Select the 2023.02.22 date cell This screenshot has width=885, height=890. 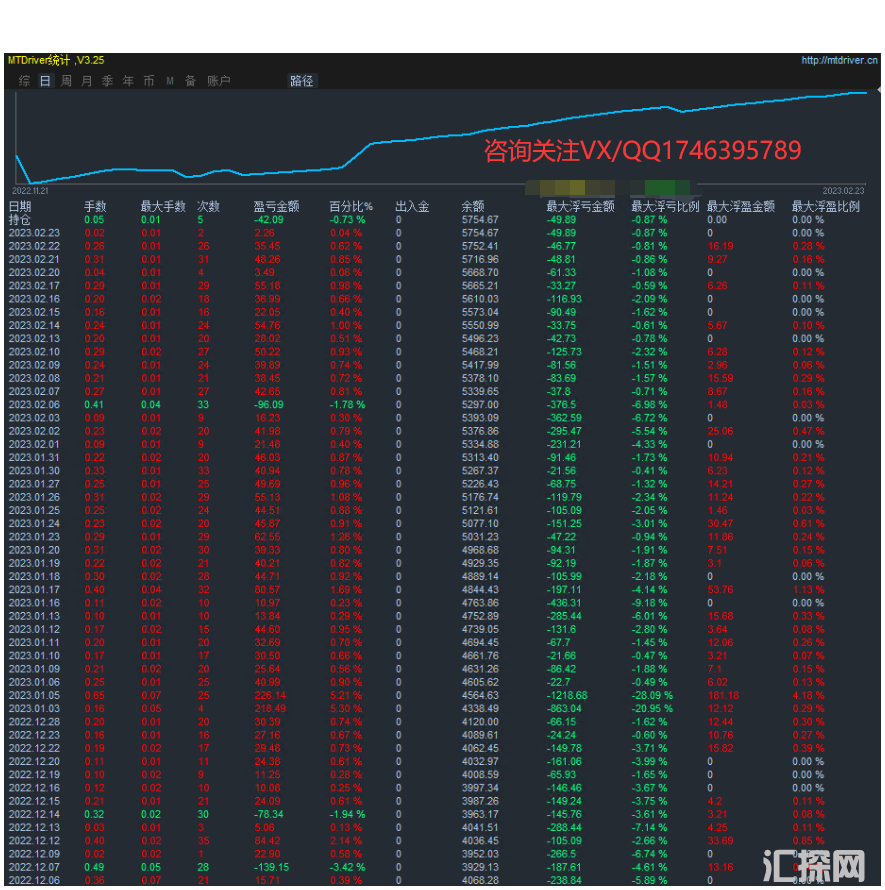pos(34,246)
